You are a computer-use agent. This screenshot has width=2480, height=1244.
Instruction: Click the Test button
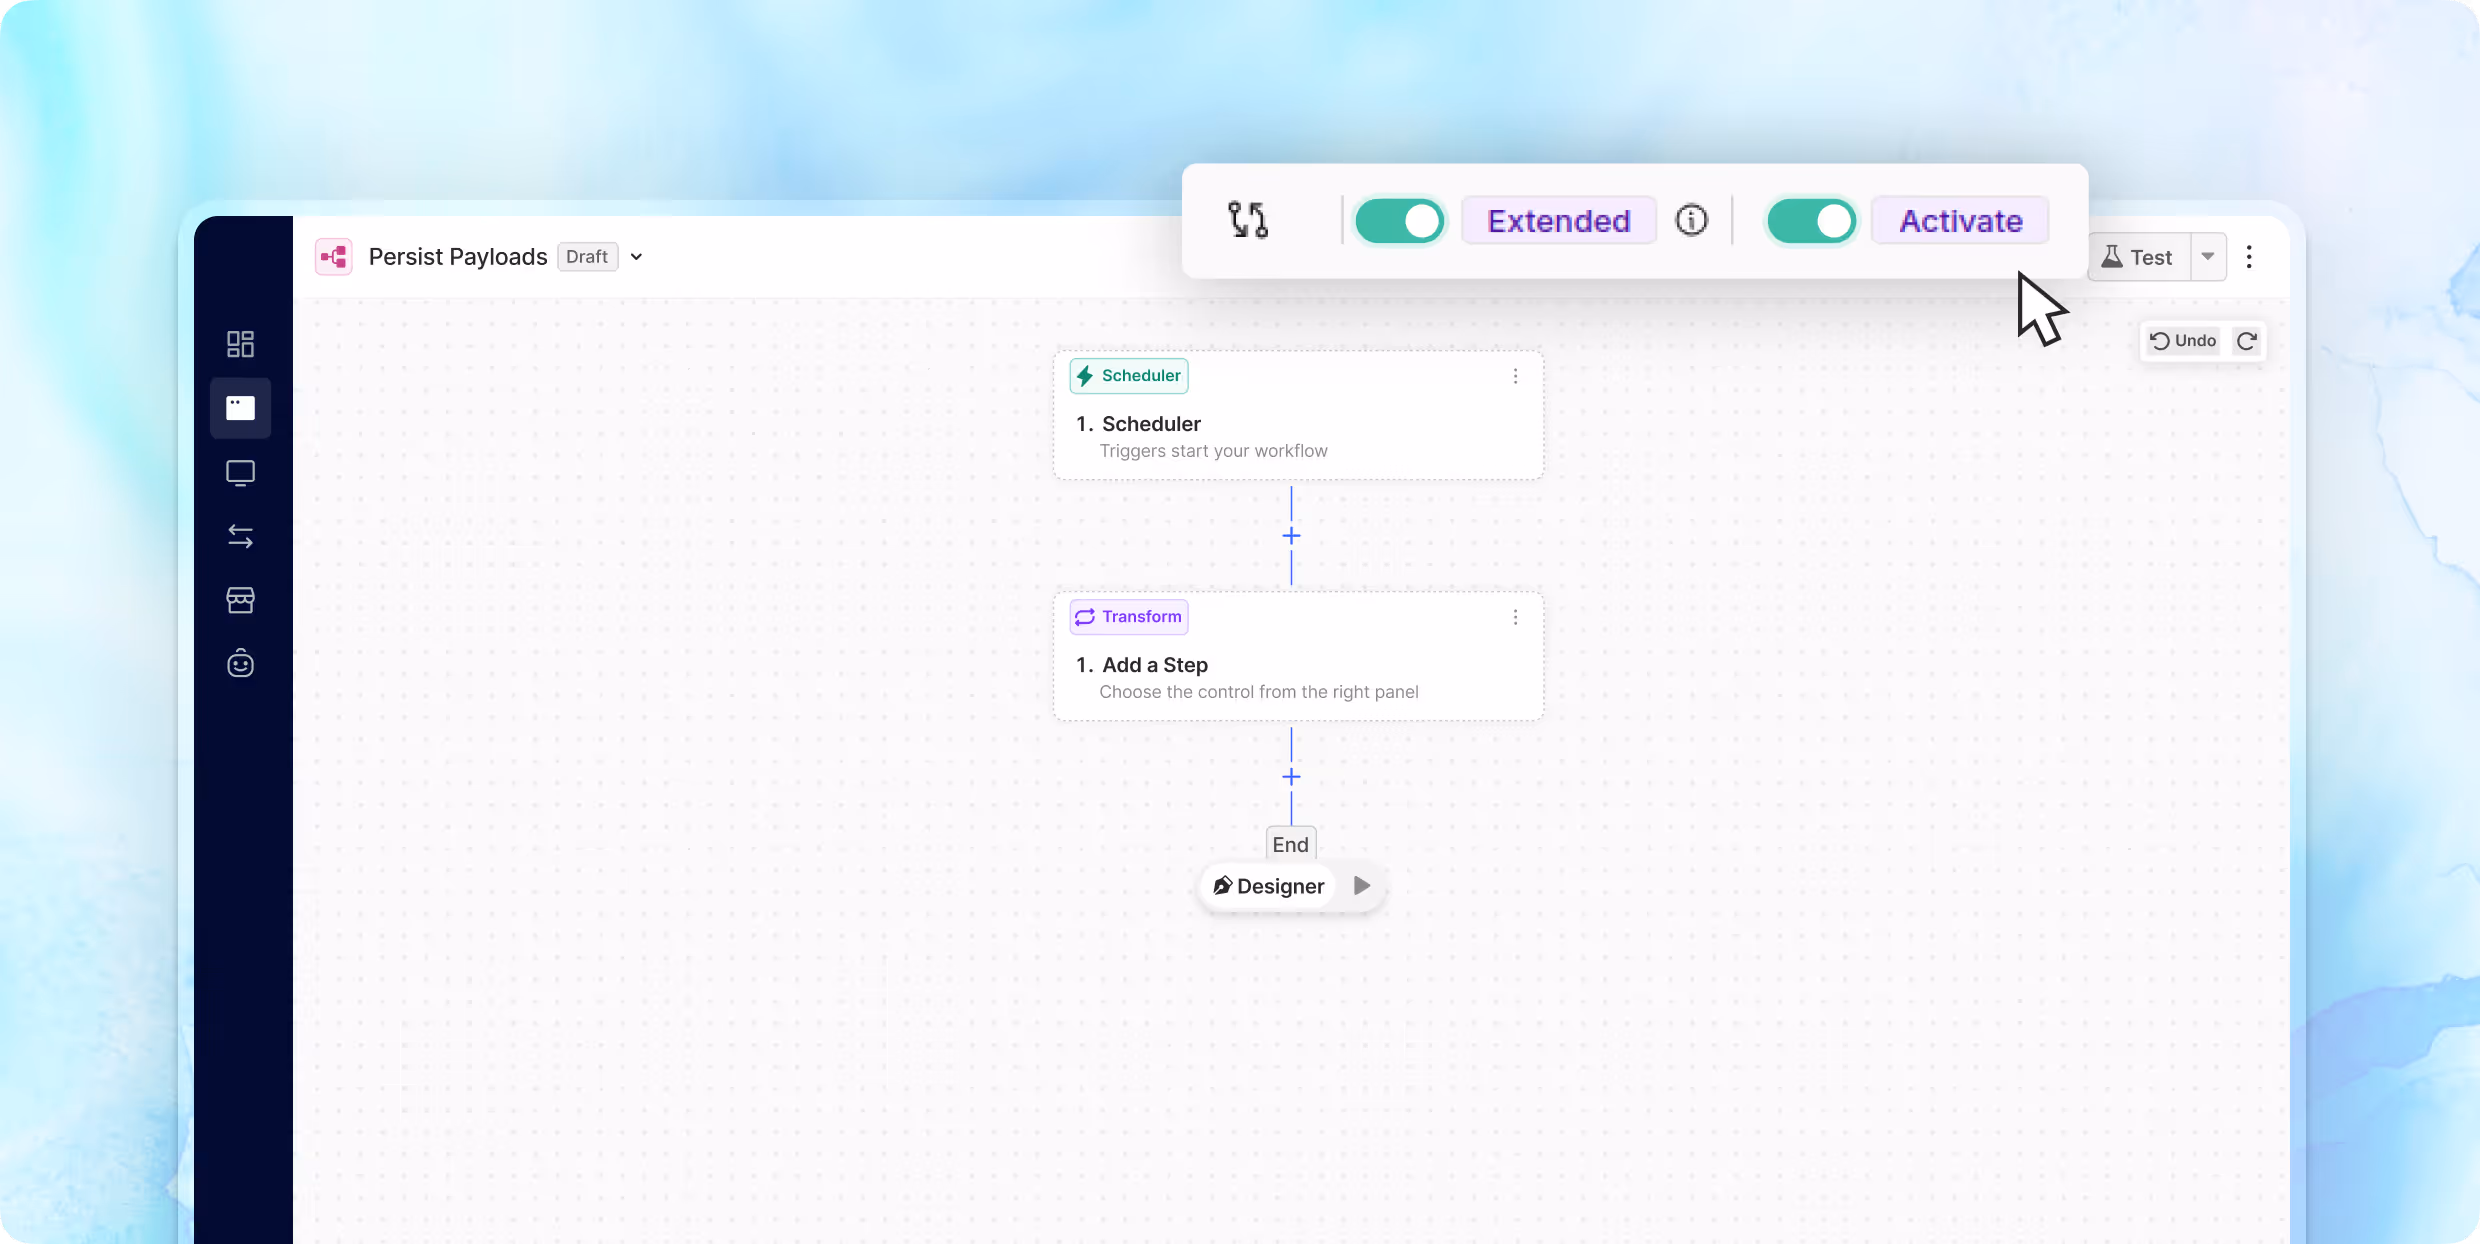point(2139,257)
